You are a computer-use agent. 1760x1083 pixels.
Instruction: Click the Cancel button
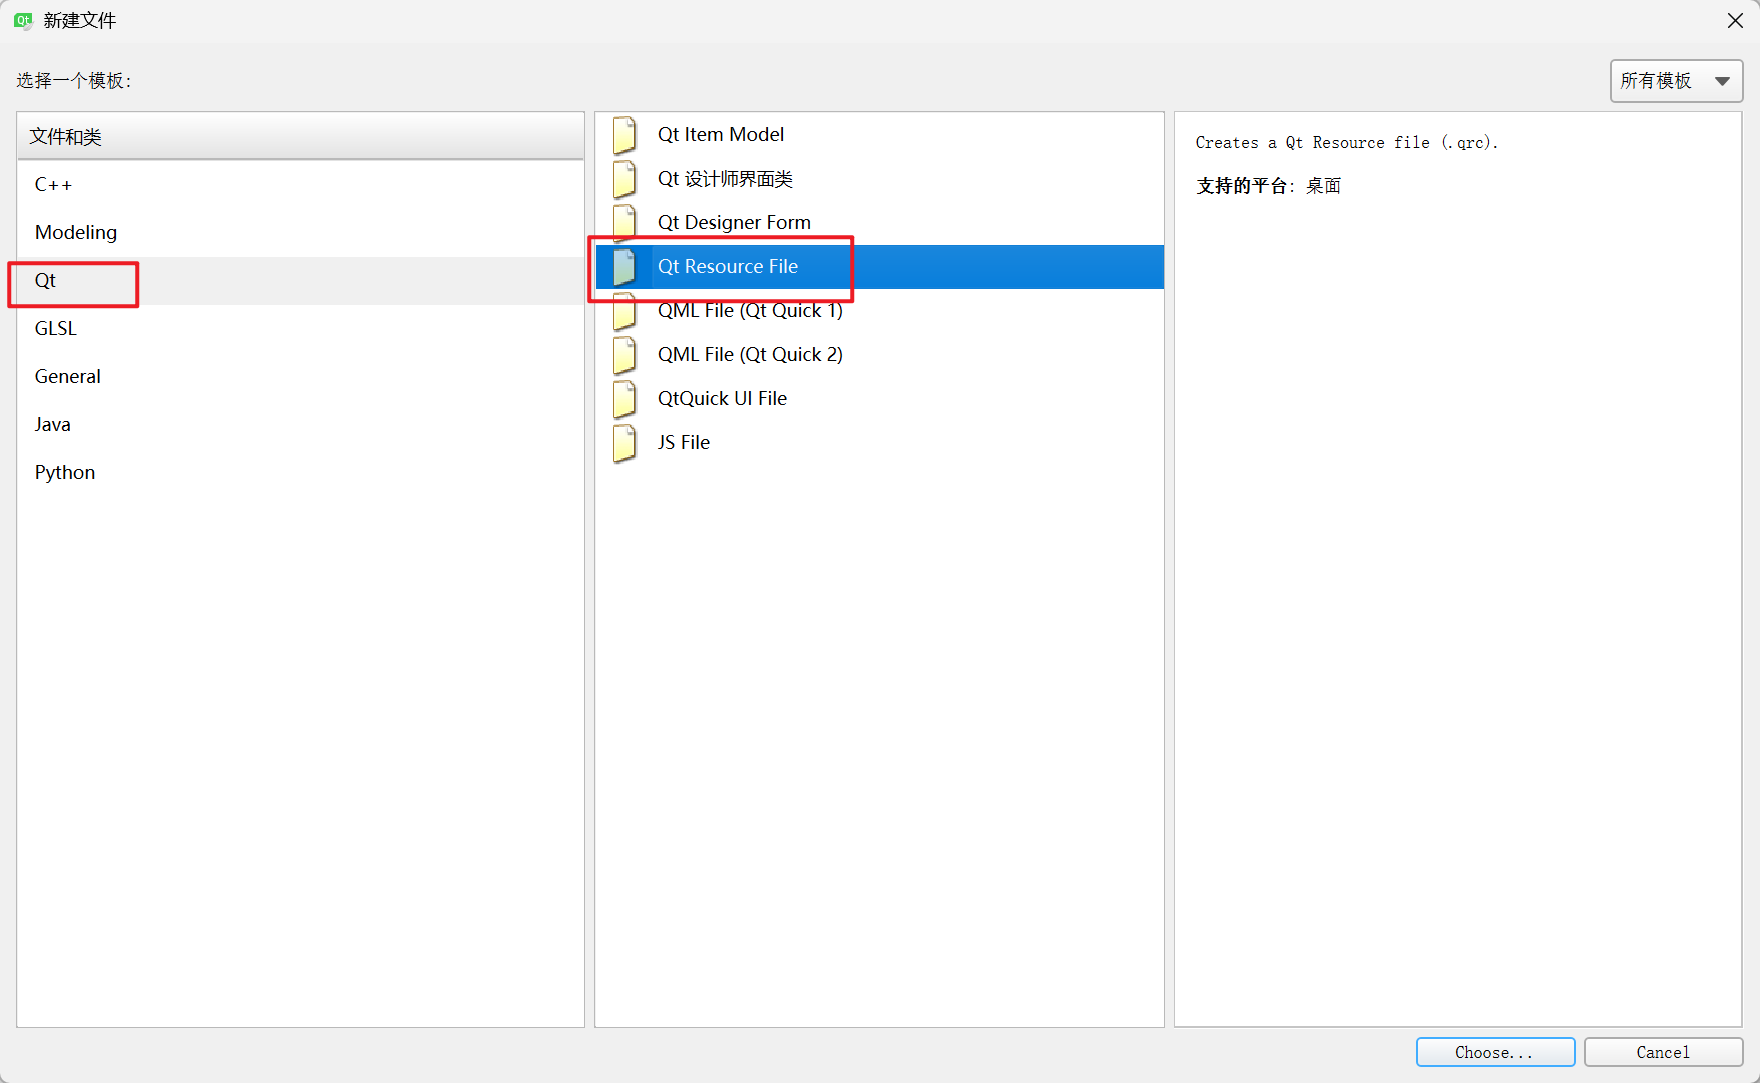1663,1052
